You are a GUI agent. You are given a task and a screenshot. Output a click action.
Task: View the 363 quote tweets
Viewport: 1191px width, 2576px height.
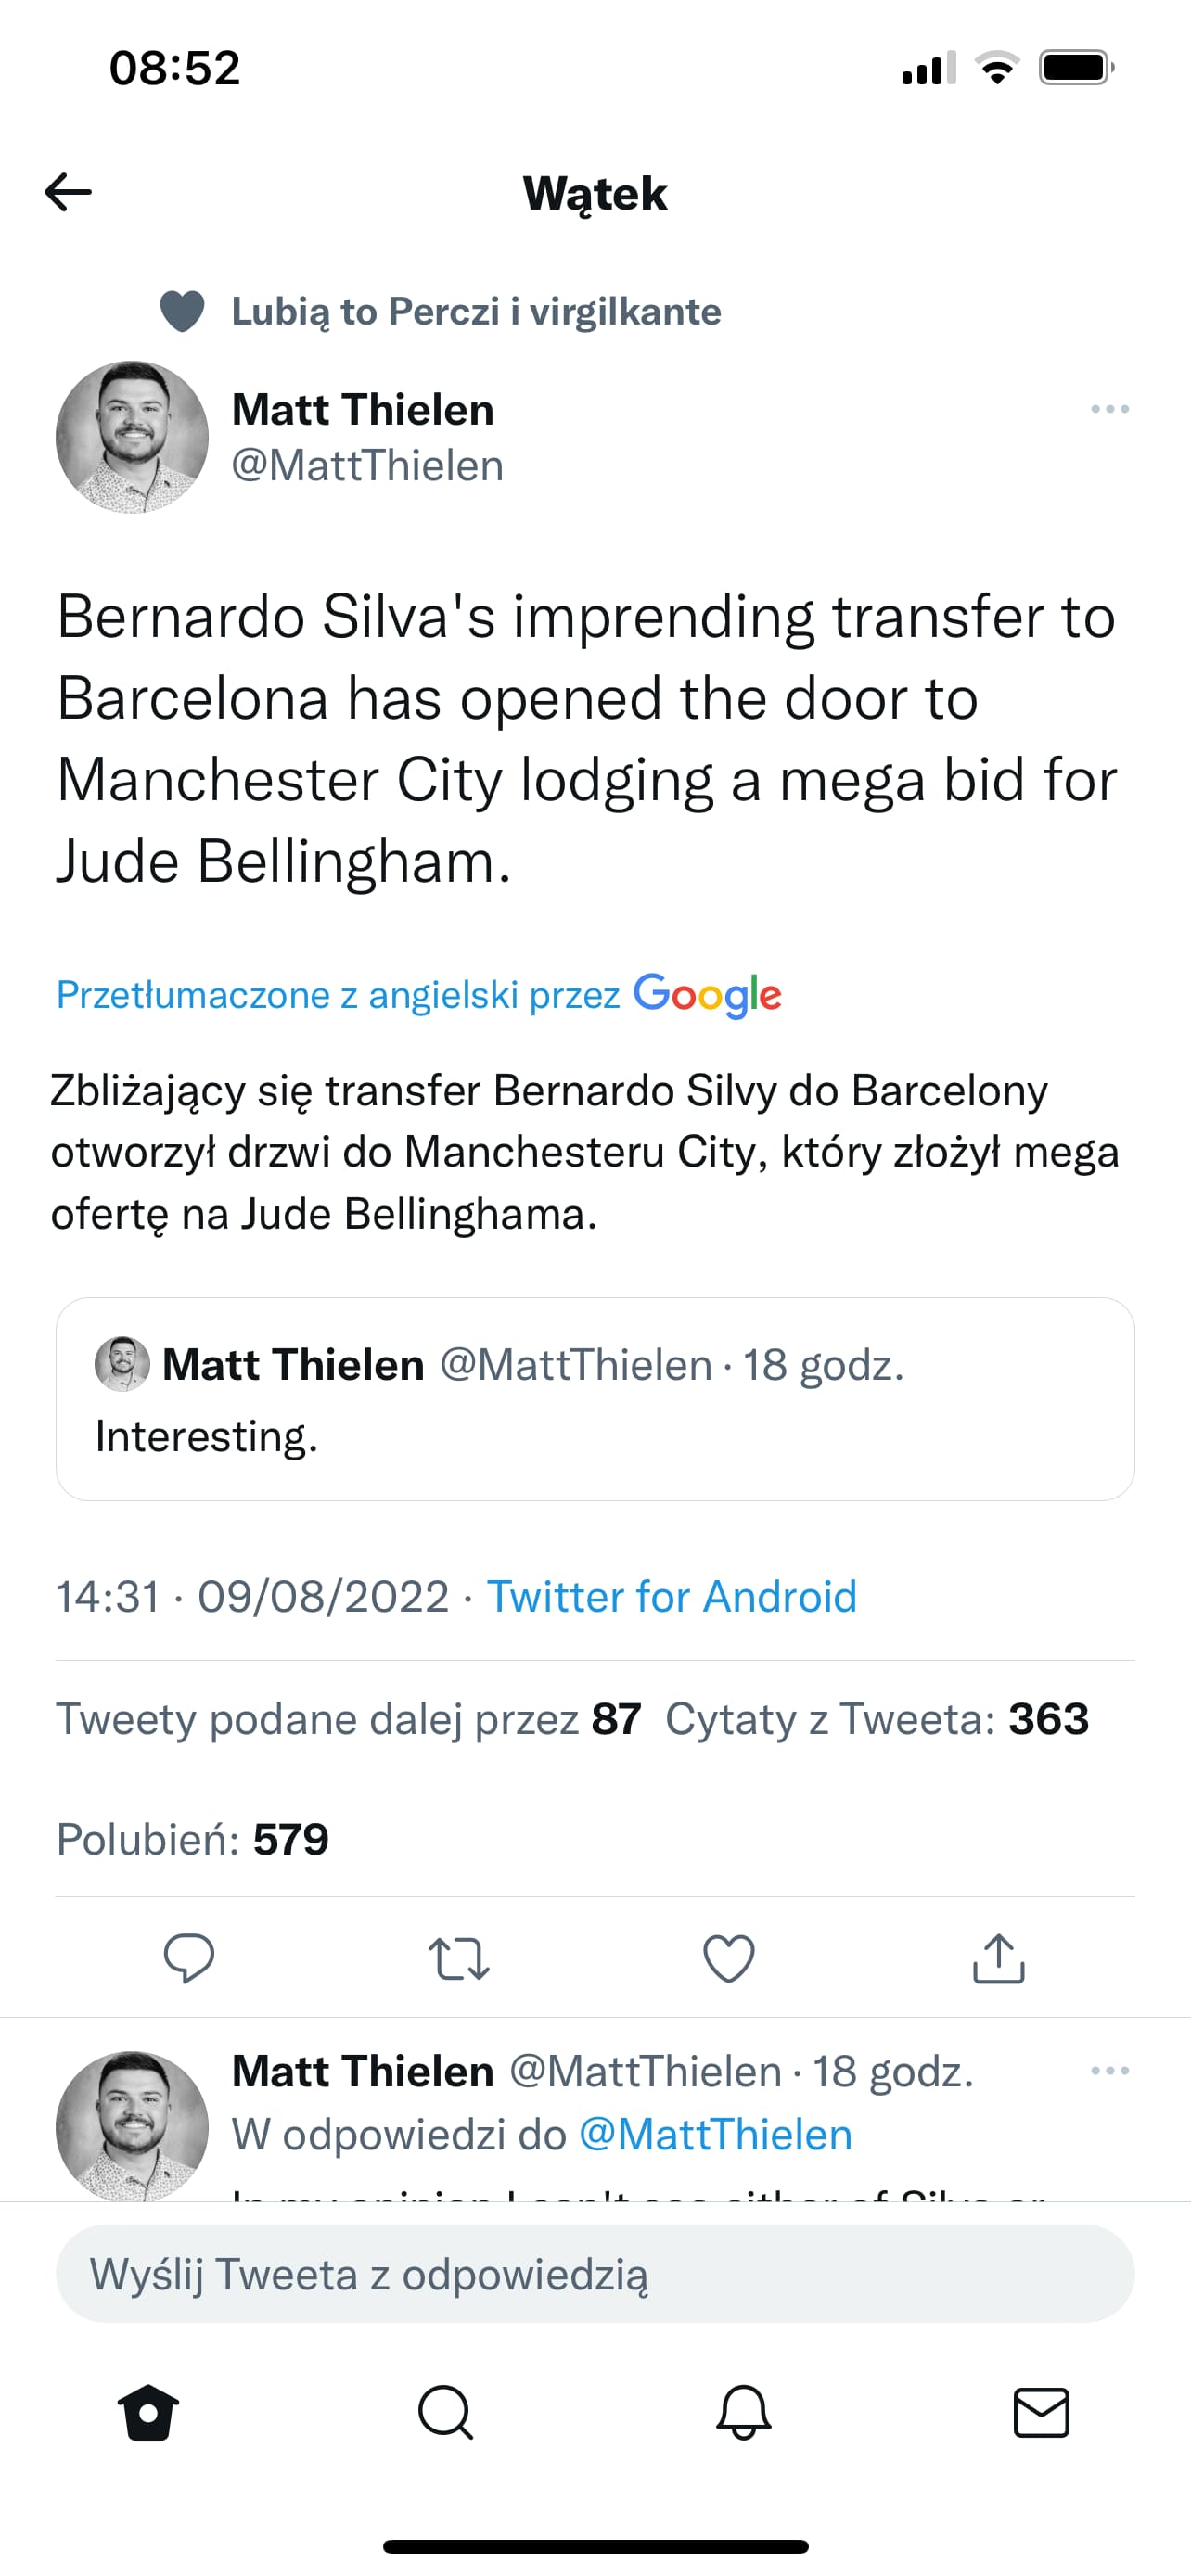tap(876, 1719)
